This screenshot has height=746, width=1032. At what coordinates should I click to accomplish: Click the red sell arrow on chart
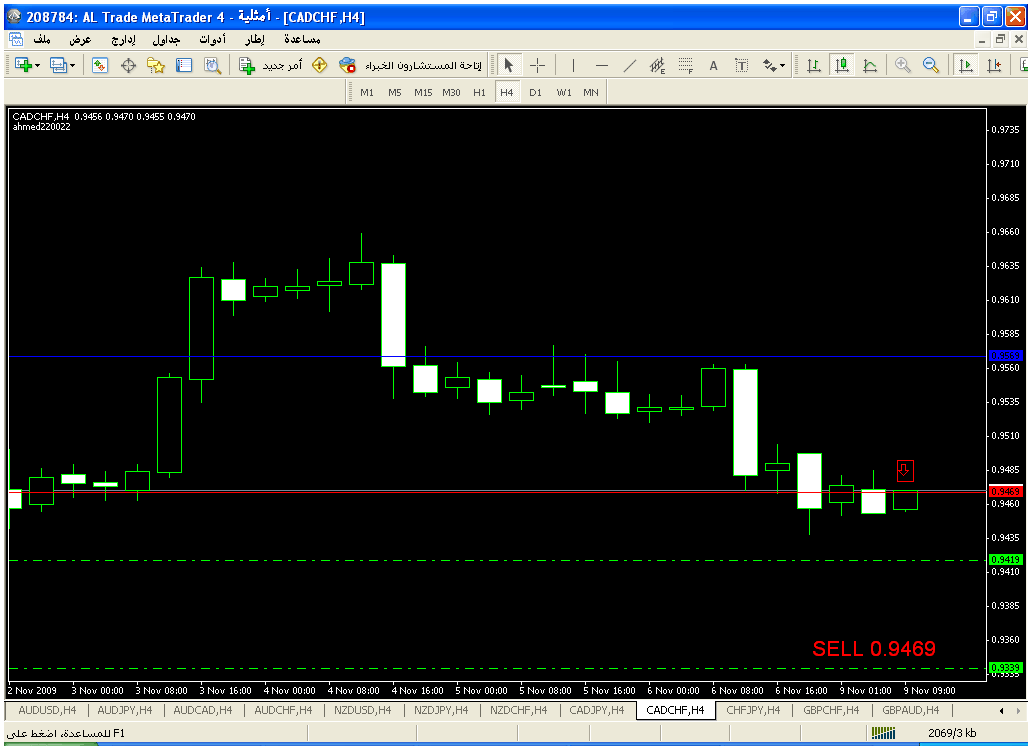(x=905, y=470)
